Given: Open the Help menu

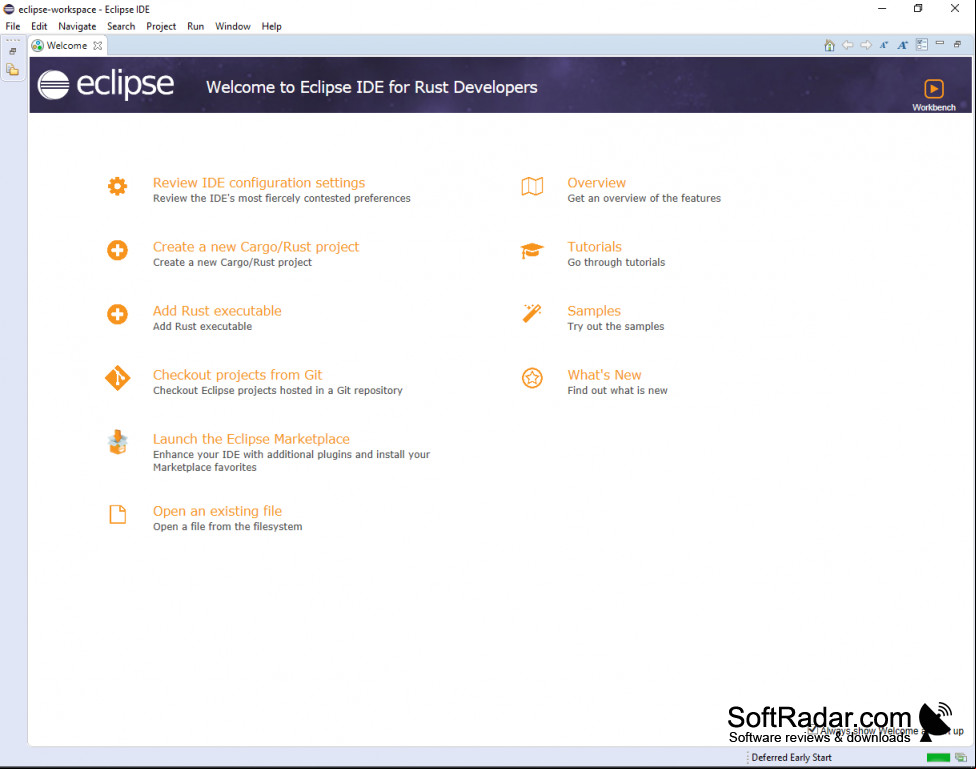Looking at the screenshot, I should tap(271, 26).
